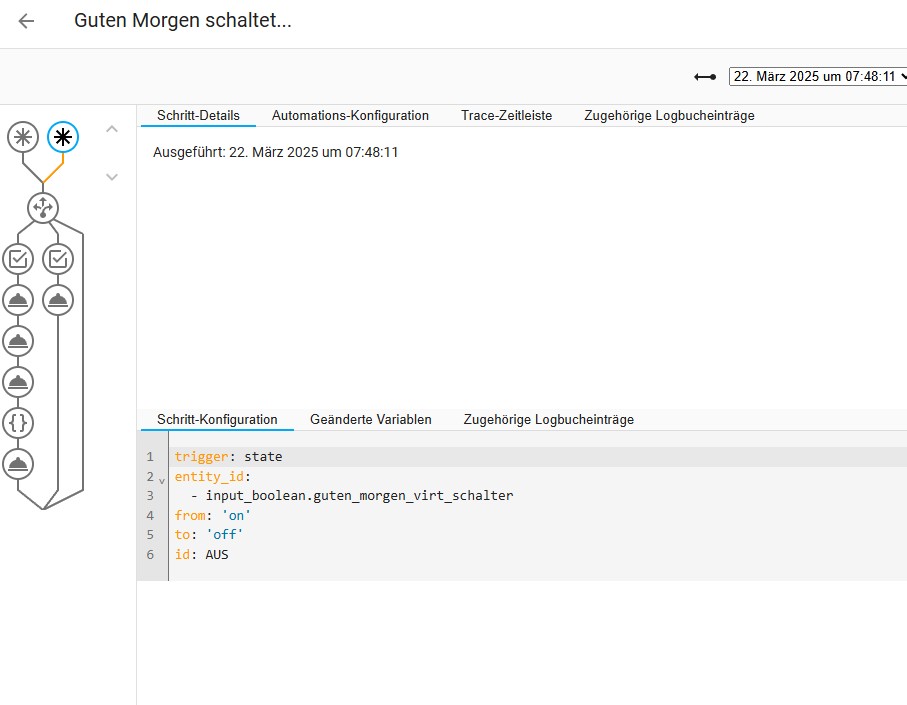This screenshot has height=705, width=907.
Task: Select the Schritt-Konfiguration tab
Action: 217,420
